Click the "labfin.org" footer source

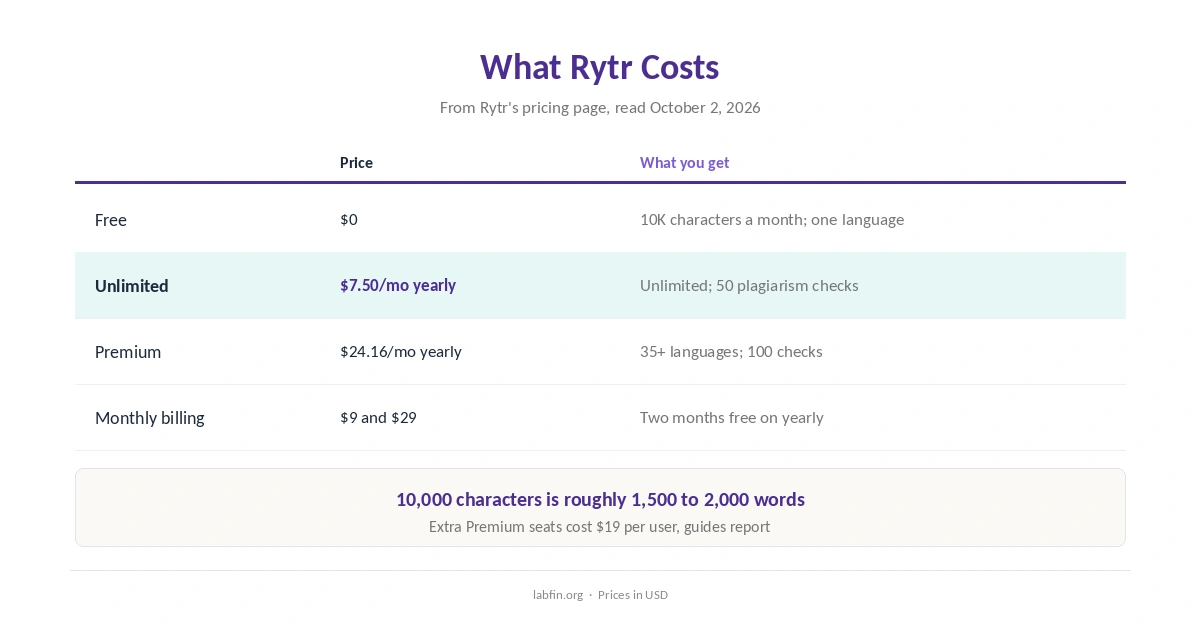(x=558, y=595)
